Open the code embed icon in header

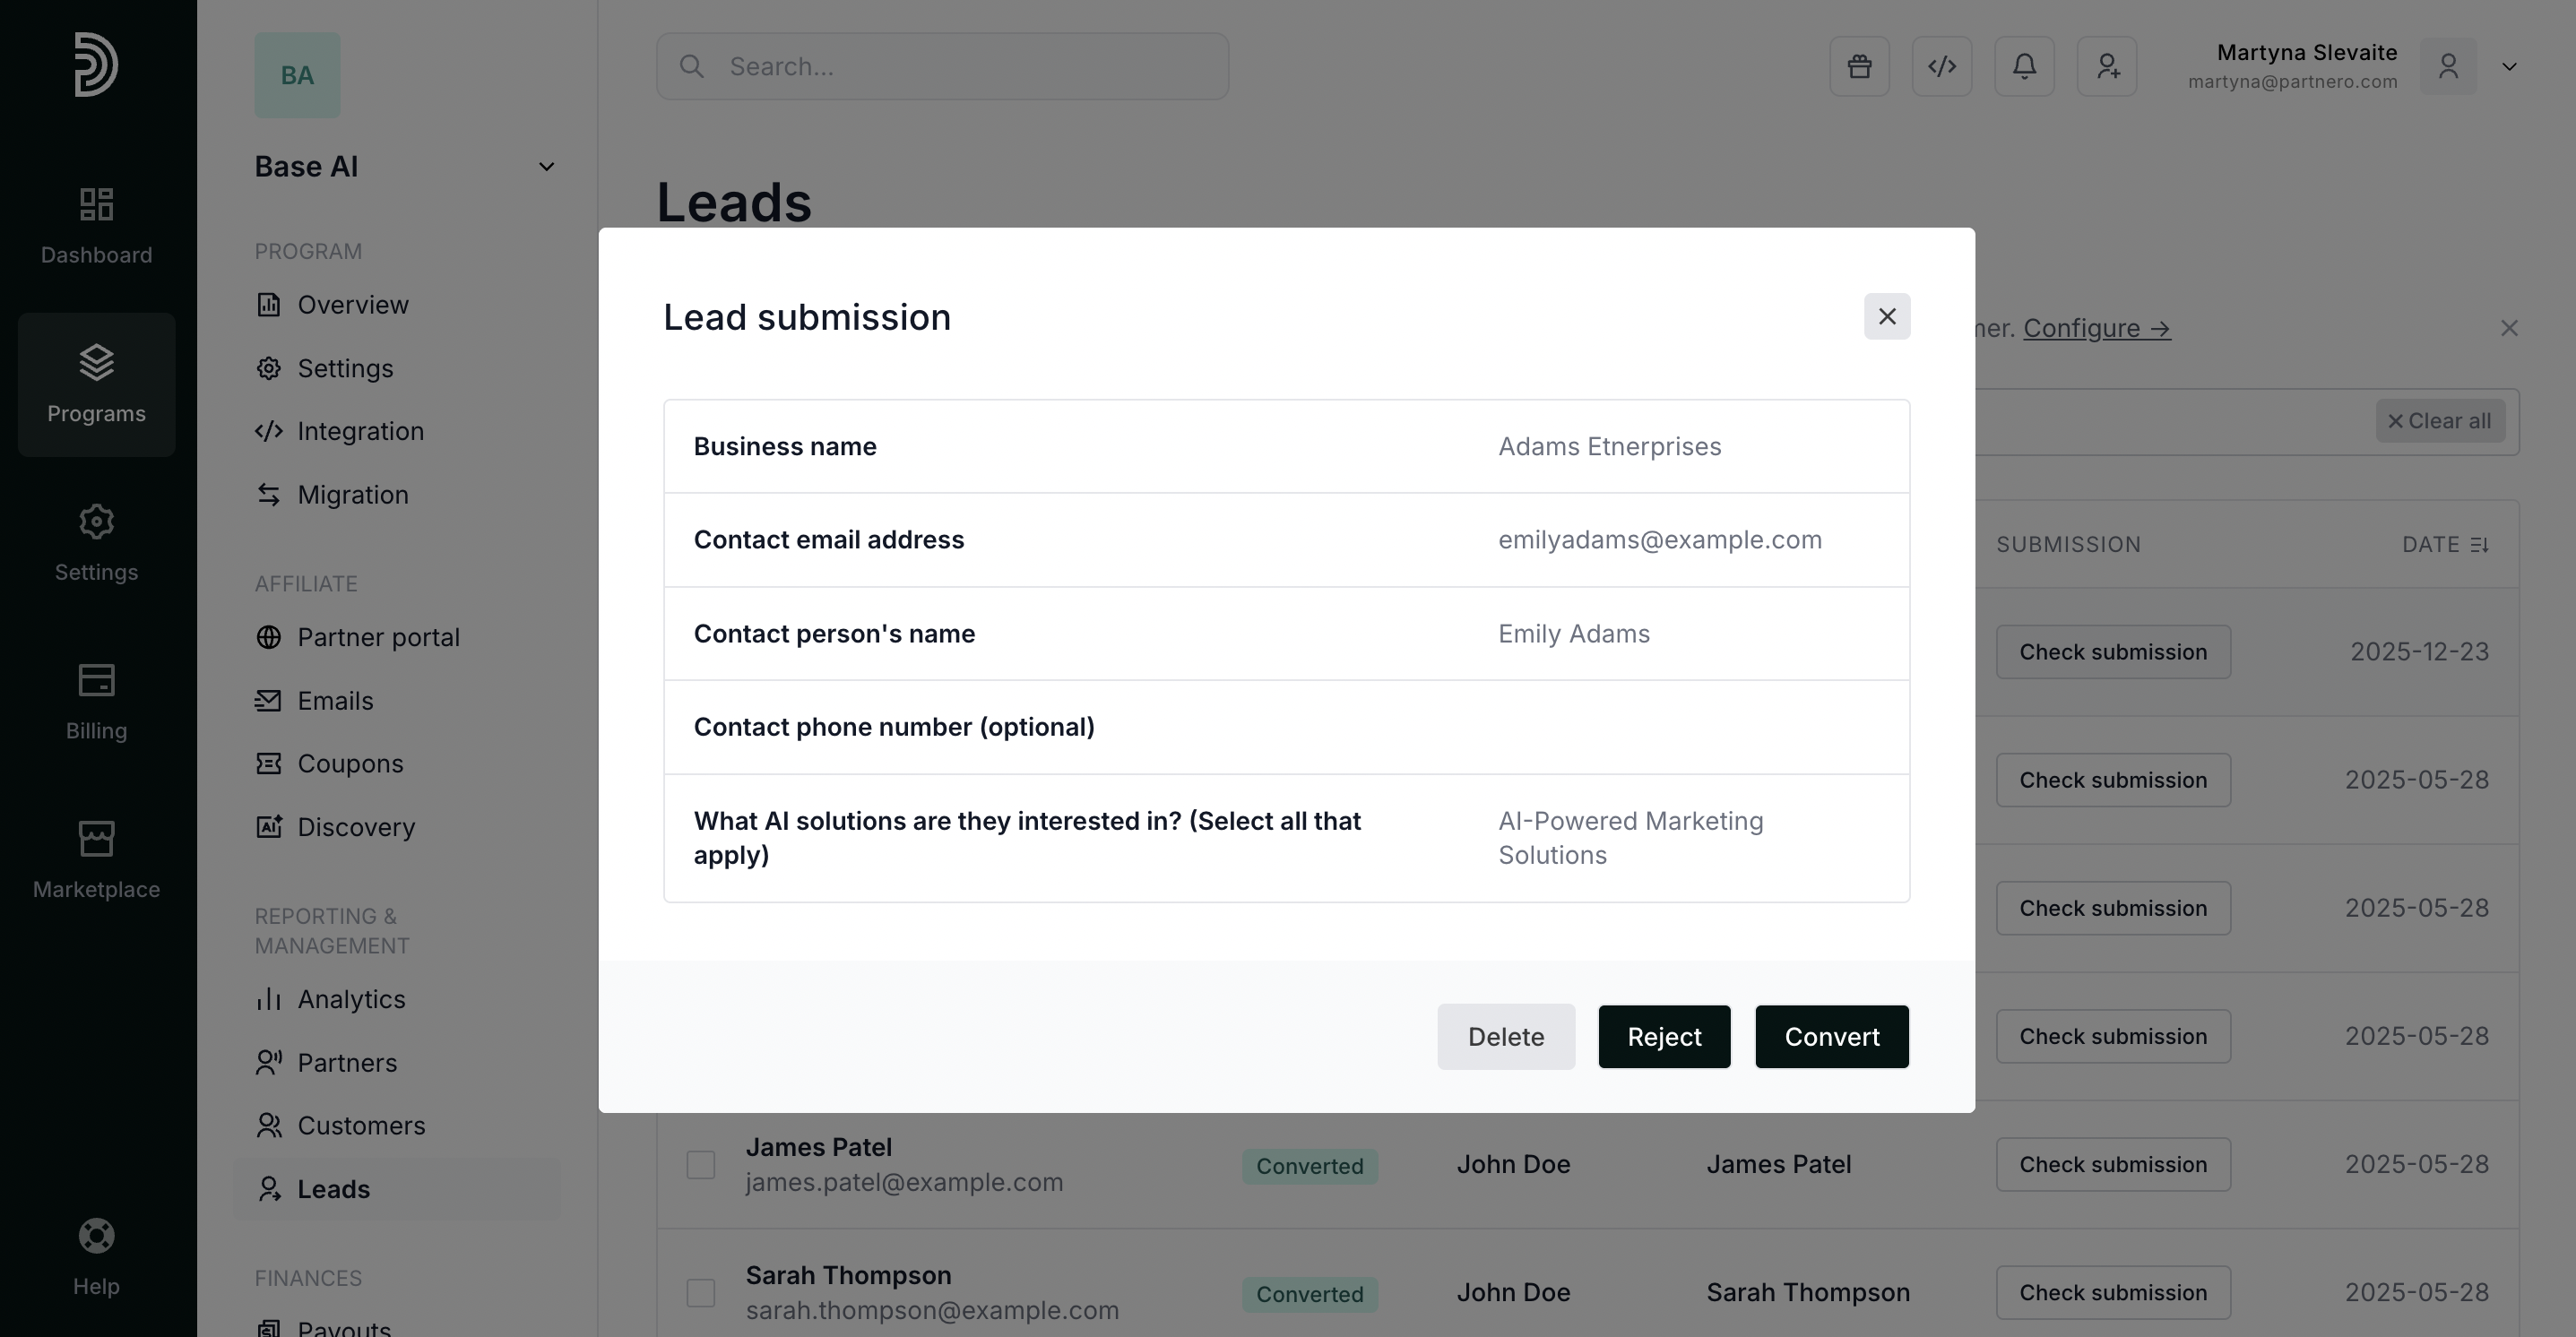pos(1941,66)
